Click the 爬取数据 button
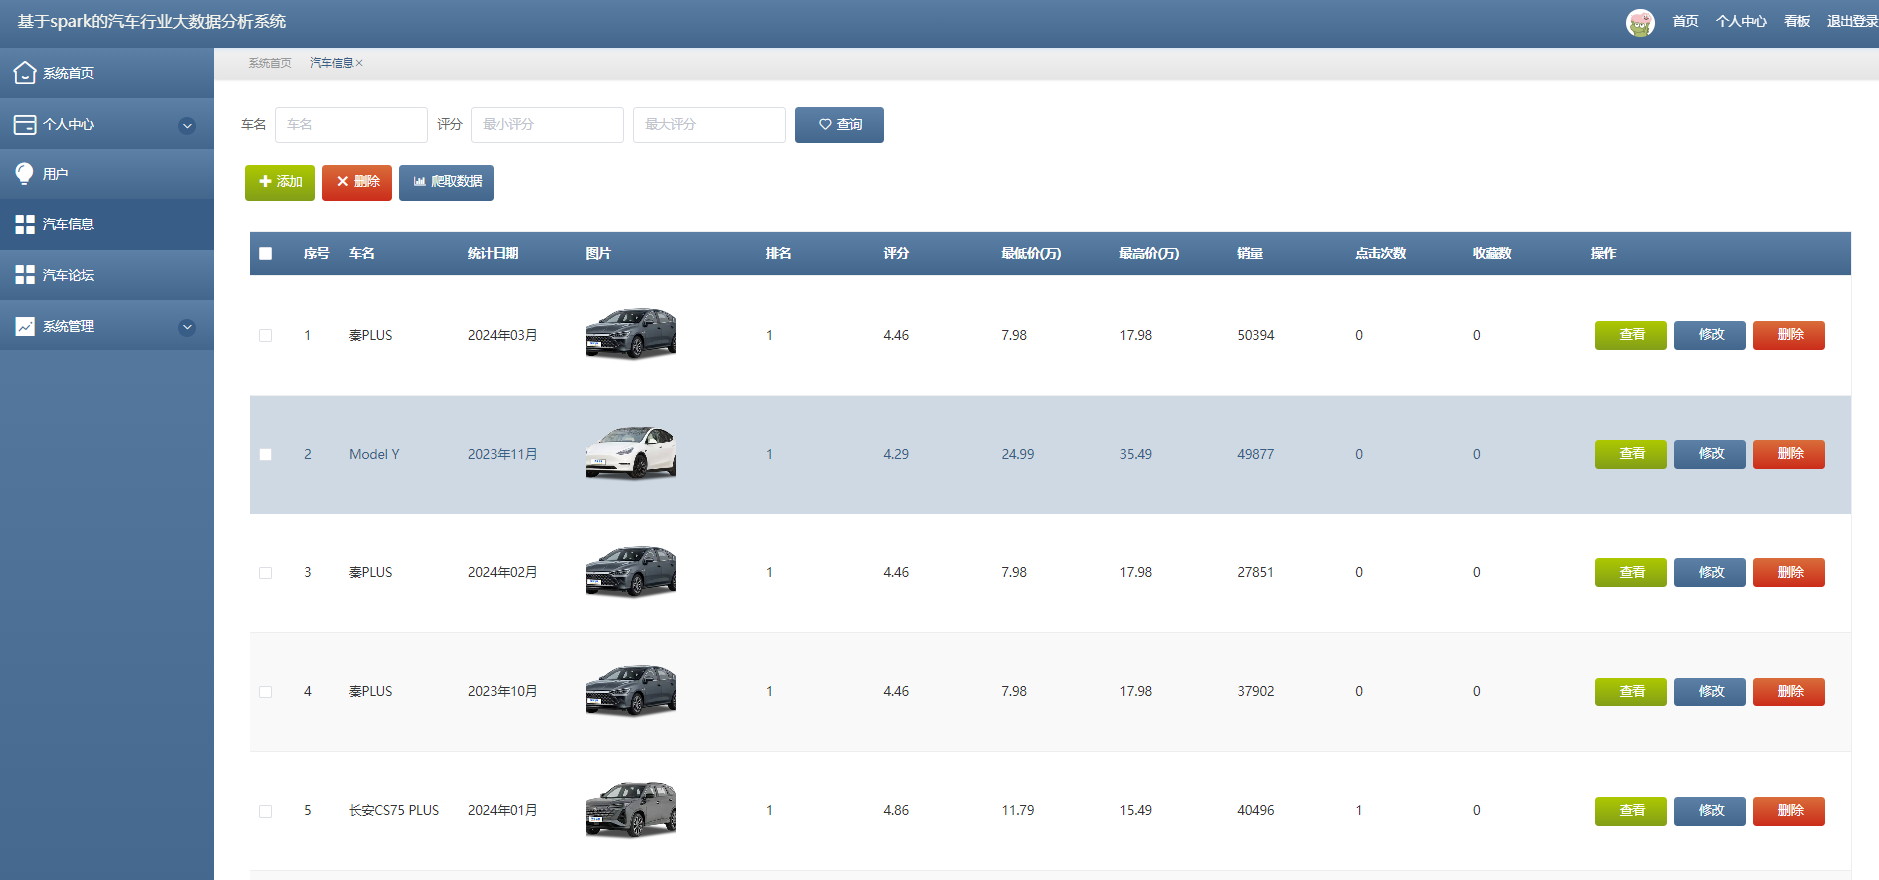The image size is (1879, 880). (446, 182)
